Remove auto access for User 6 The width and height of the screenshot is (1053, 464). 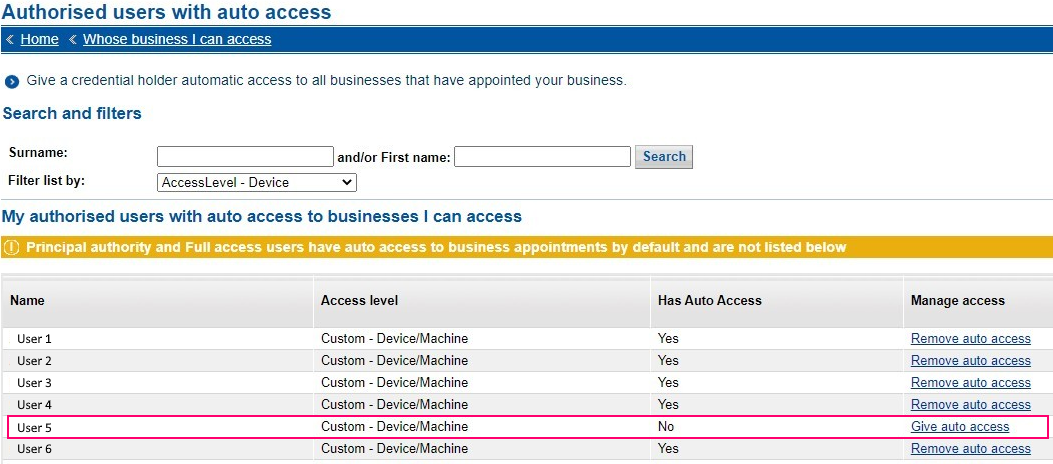coord(970,449)
